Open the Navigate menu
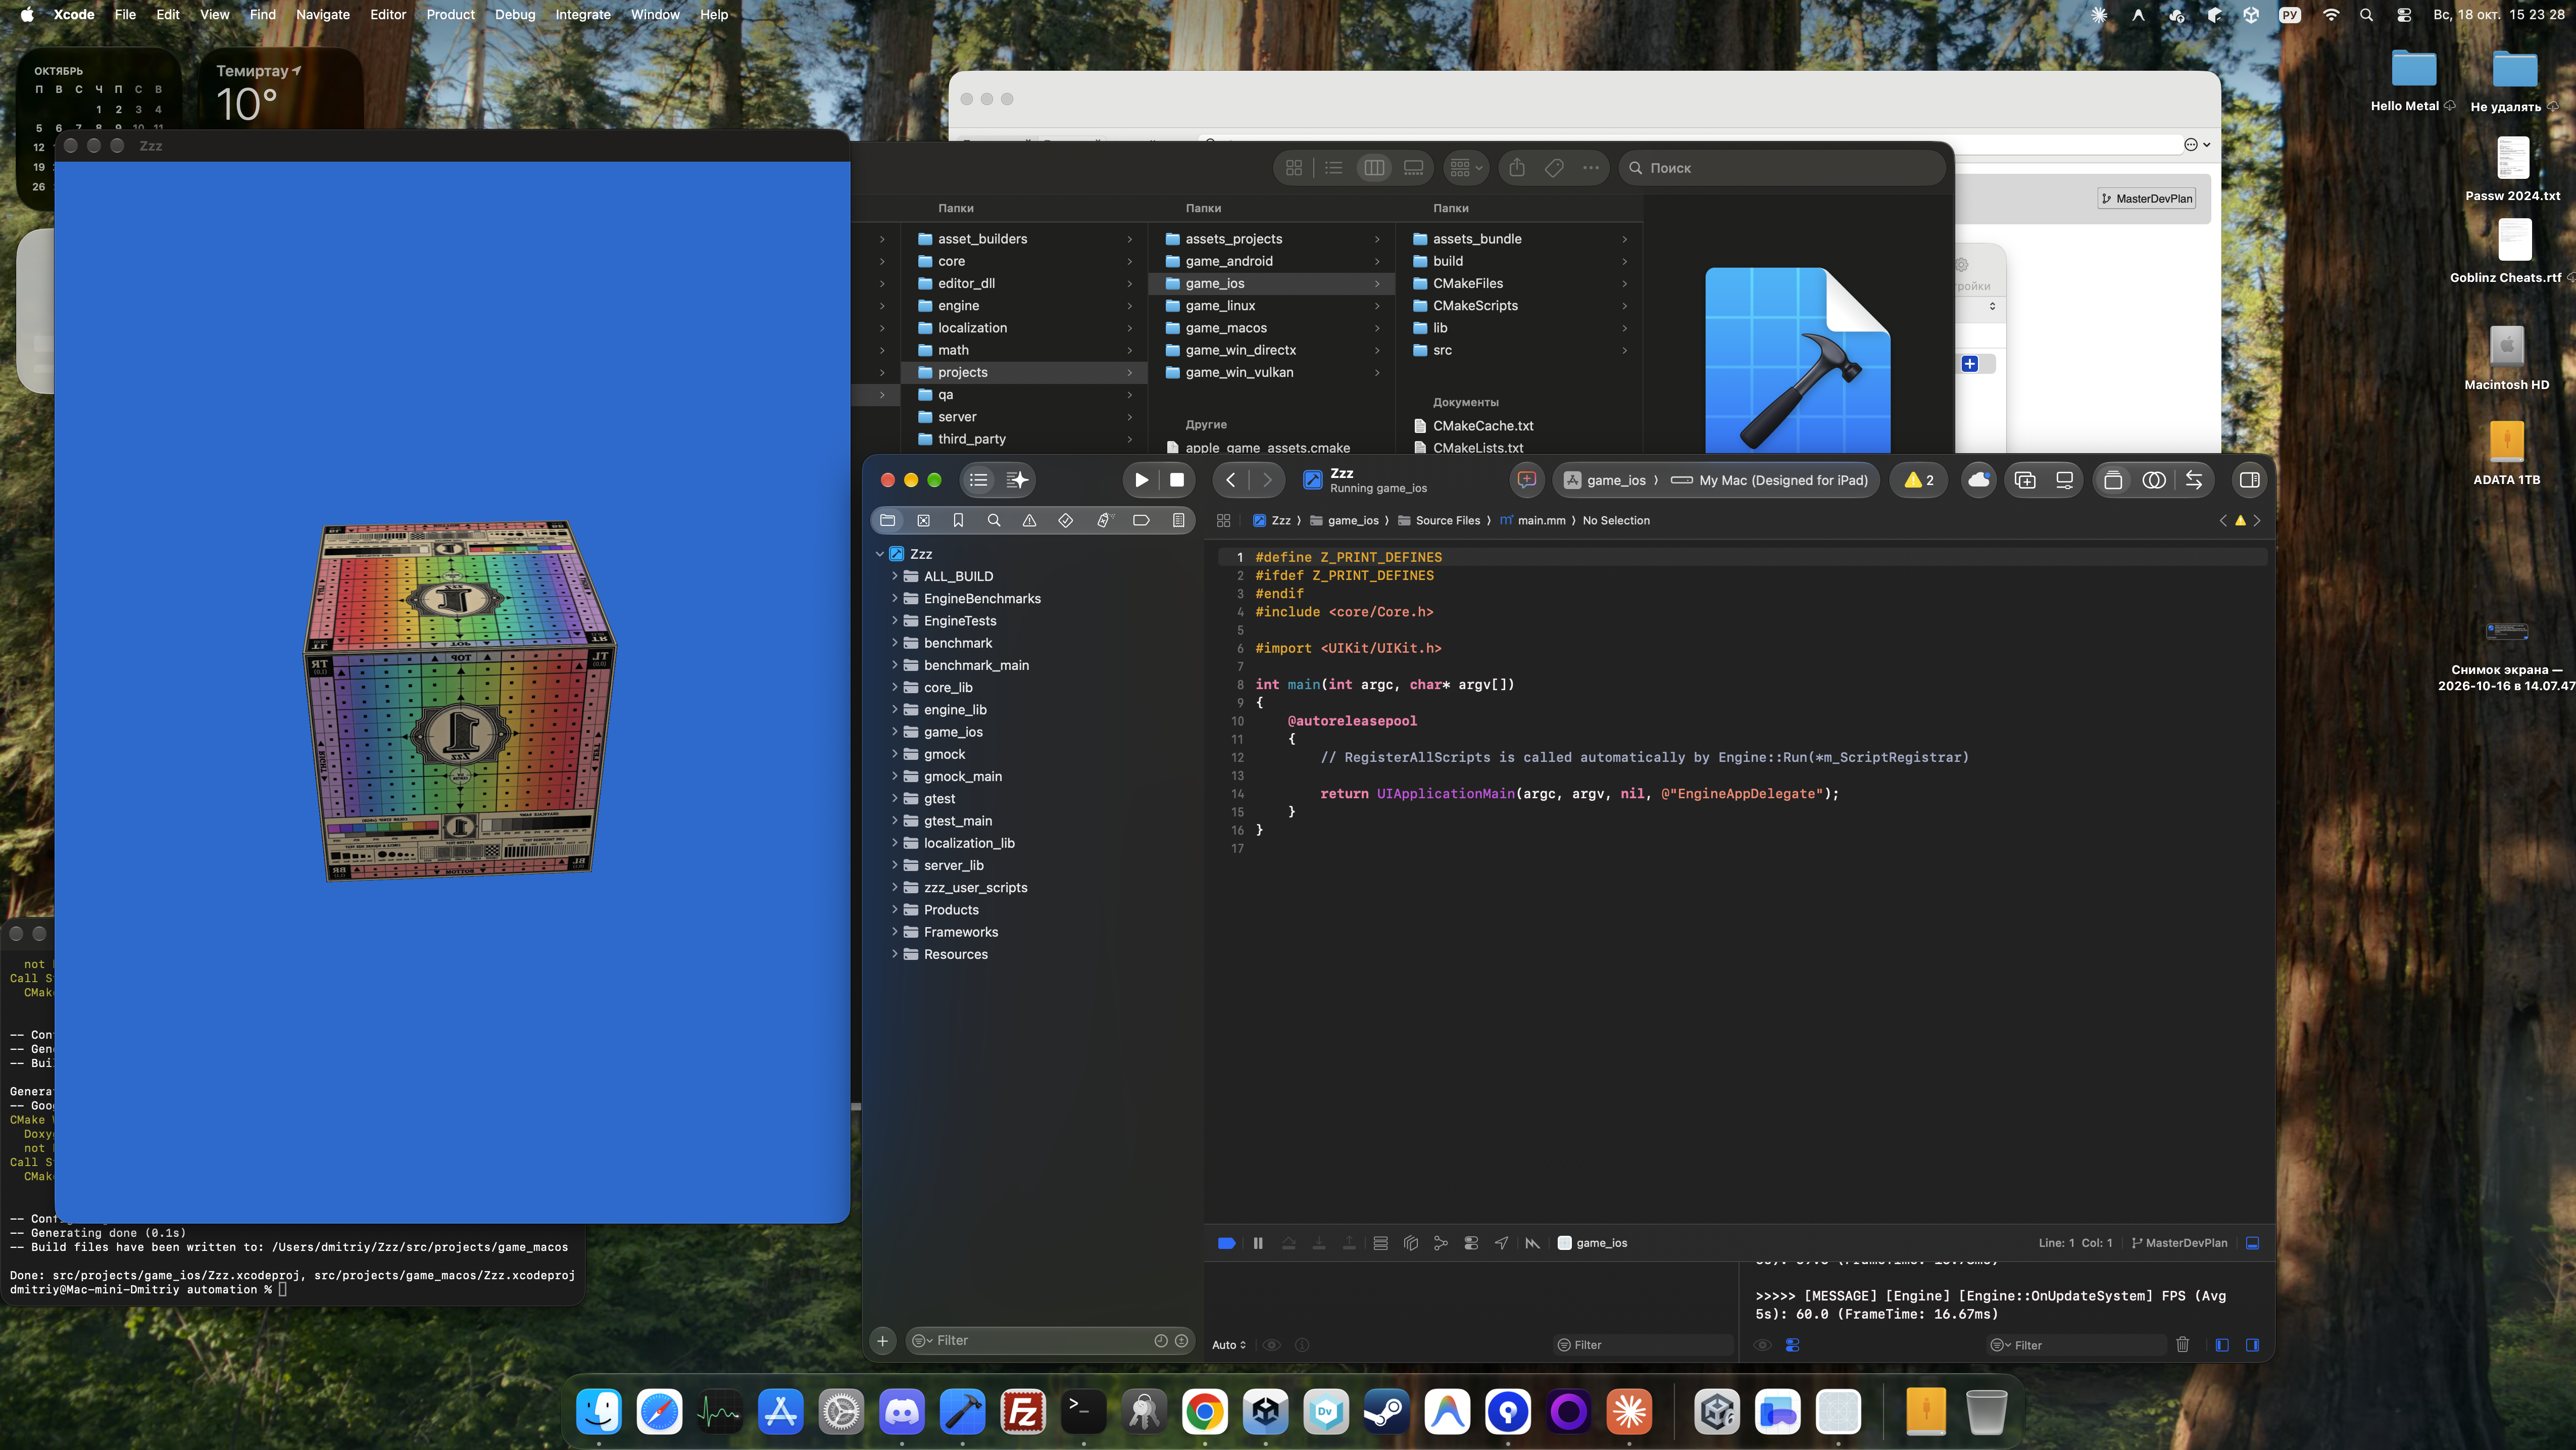 (x=322, y=14)
